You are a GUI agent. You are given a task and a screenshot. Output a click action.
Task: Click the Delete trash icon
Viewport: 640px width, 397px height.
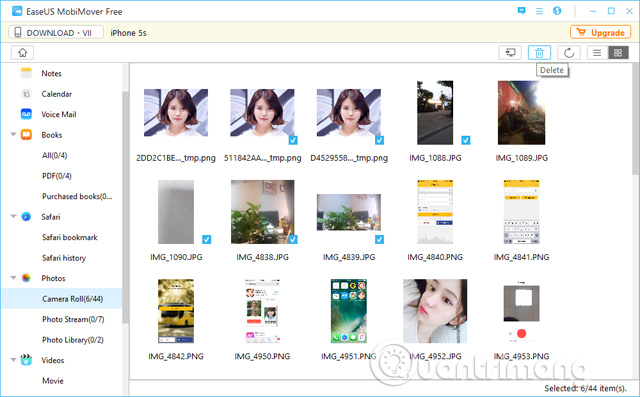(x=540, y=53)
